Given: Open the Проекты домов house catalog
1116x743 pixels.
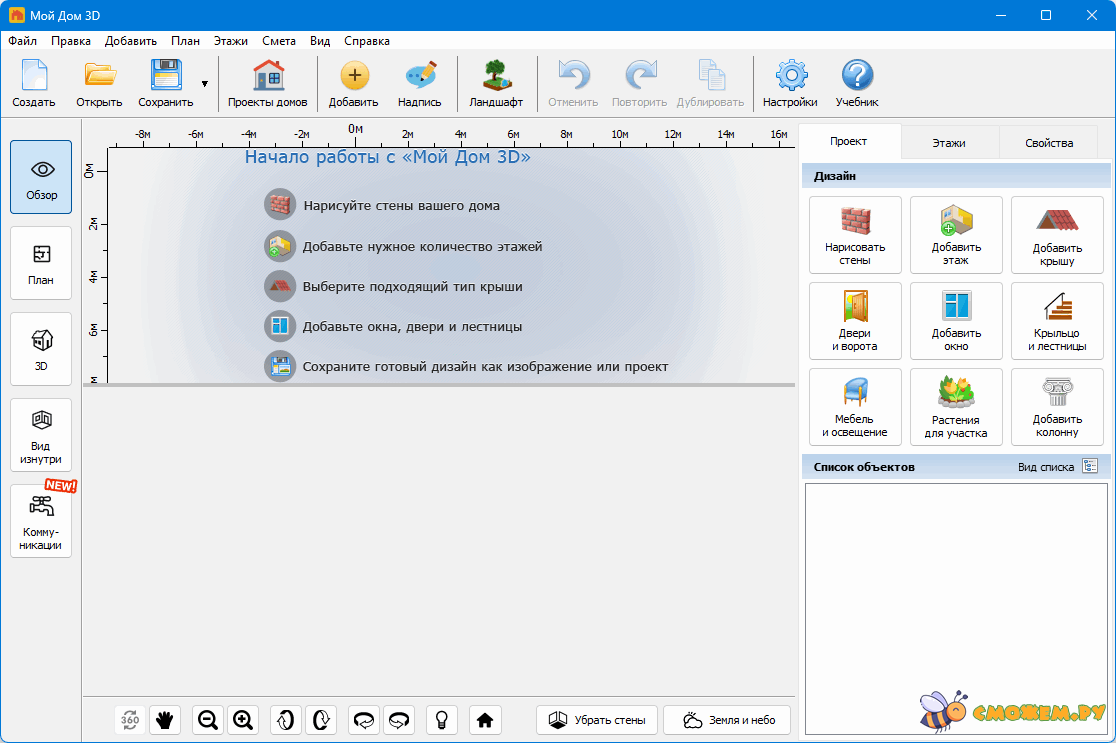Looking at the screenshot, I should point(268,83).
